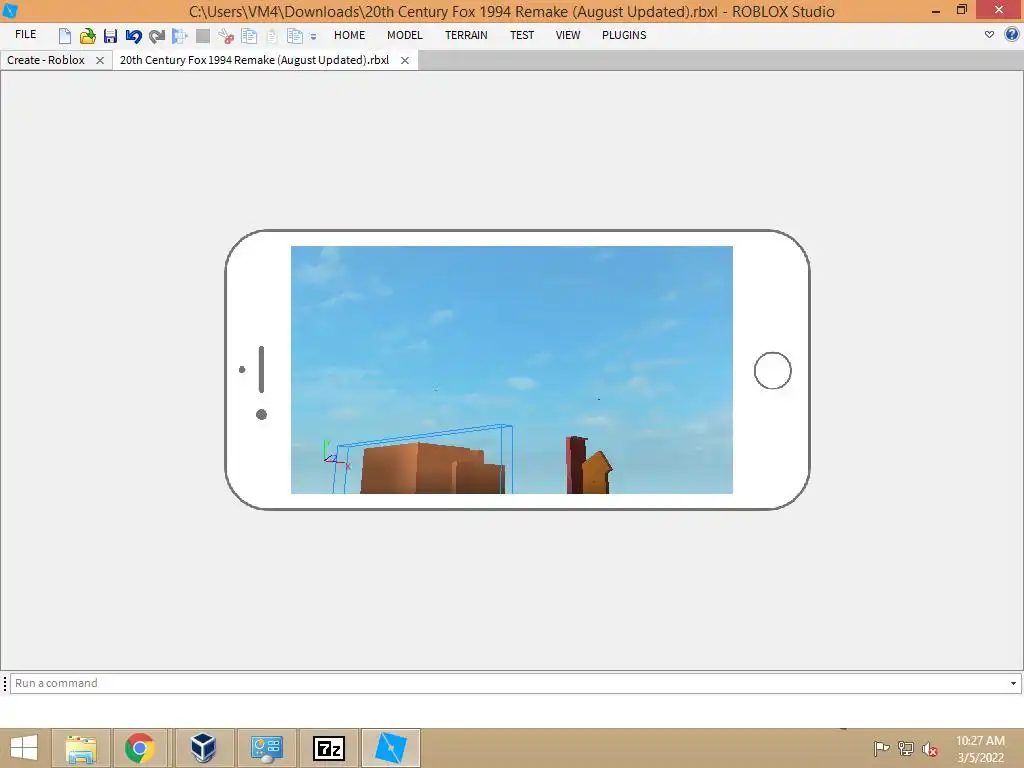This screenshot has width=1024, height=768.
Task: Launch Google Chrome from taskbar
Action: 140,748
